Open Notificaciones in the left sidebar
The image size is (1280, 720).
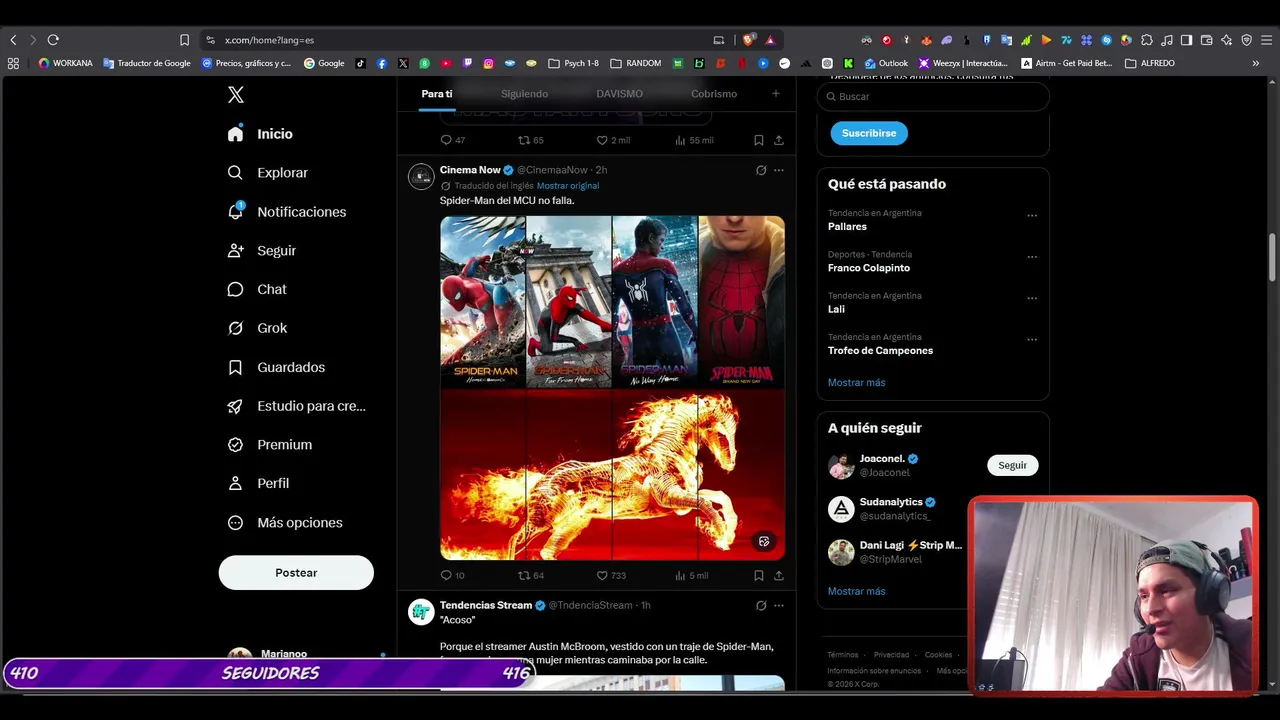pos(286,212)
